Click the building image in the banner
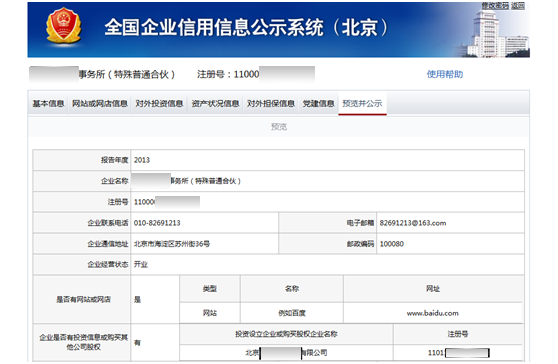The image size is (558, 364). pyautogui.click(x=498, y=34)
